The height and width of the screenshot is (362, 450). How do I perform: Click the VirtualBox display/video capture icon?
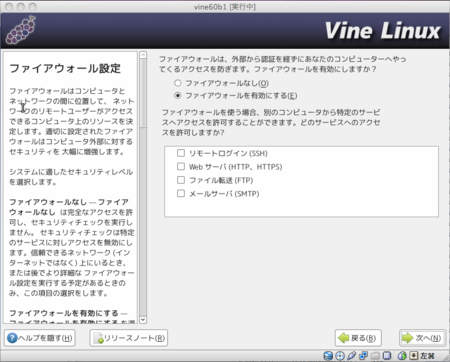[387, 356]
